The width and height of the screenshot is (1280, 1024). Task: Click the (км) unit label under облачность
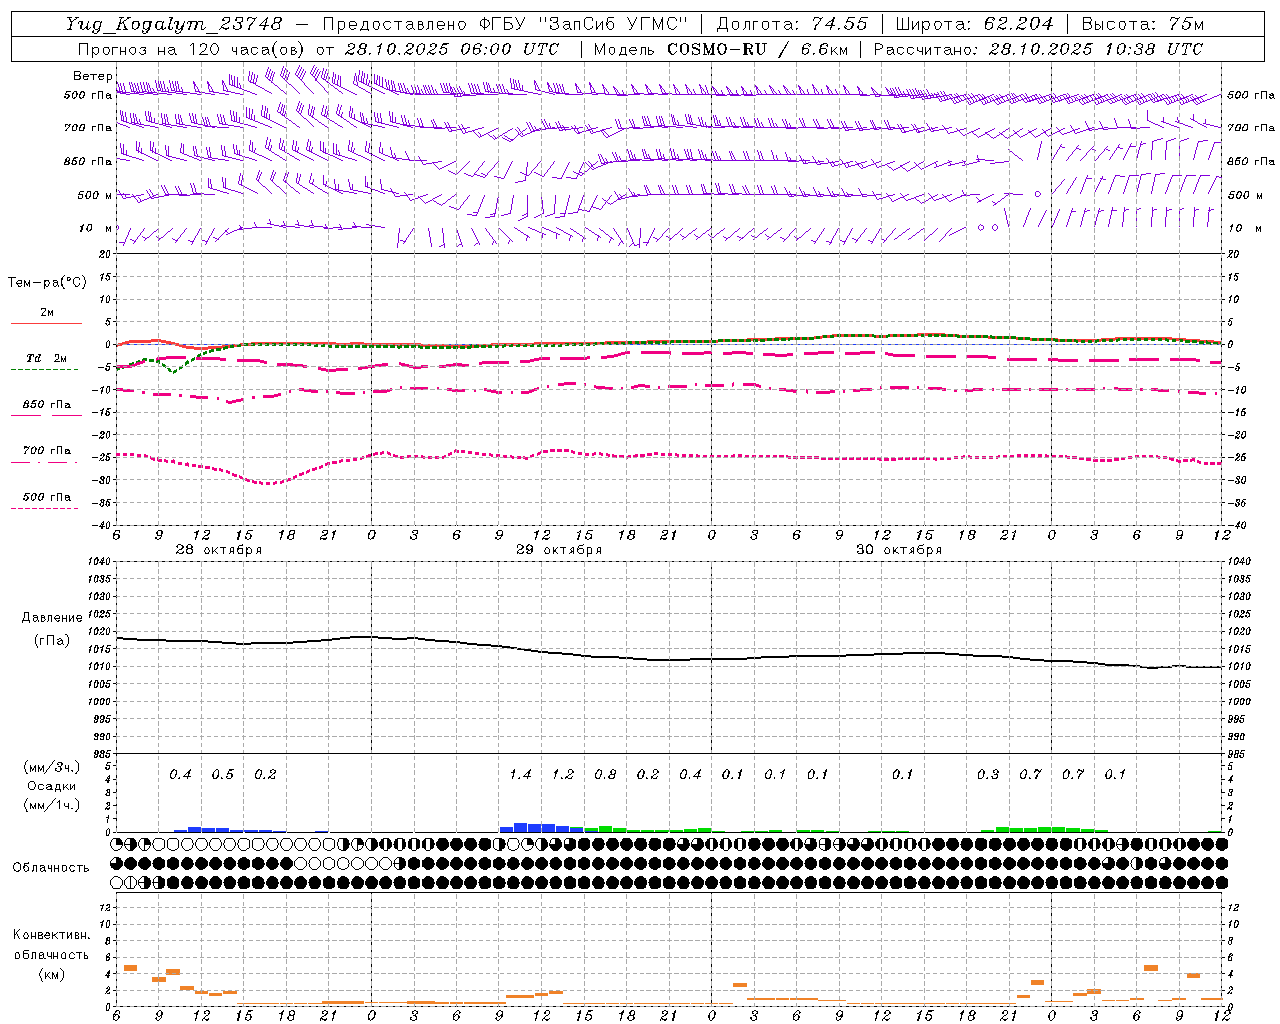pos(51,974)
